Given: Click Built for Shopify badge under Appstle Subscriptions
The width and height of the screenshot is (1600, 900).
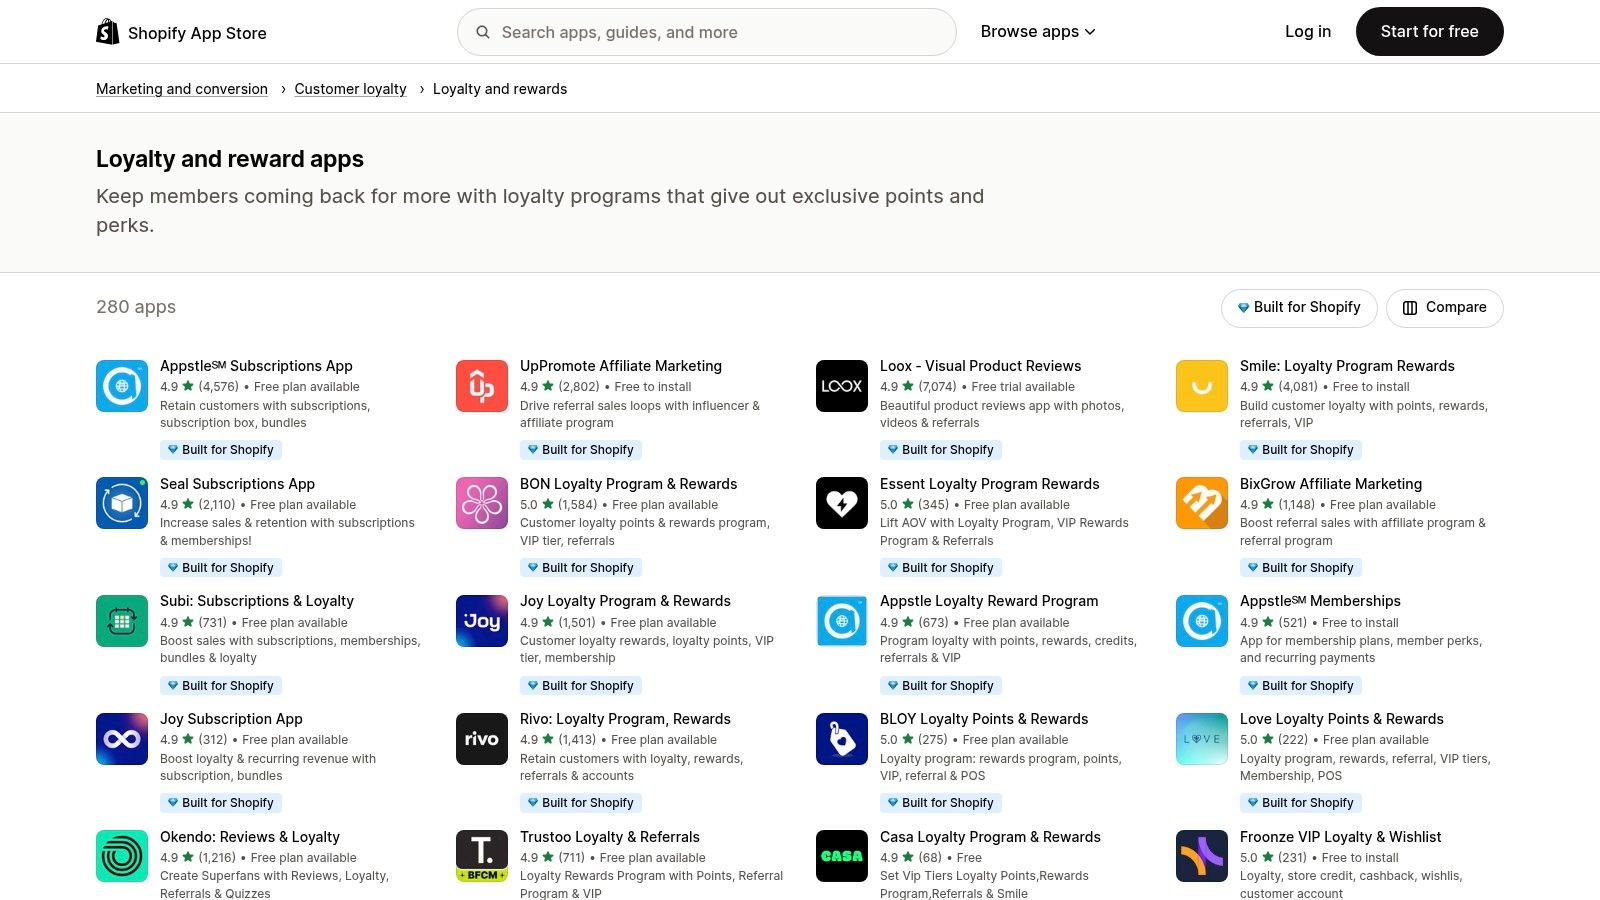Looking at the screenshot, I should (x=221, y=450).
